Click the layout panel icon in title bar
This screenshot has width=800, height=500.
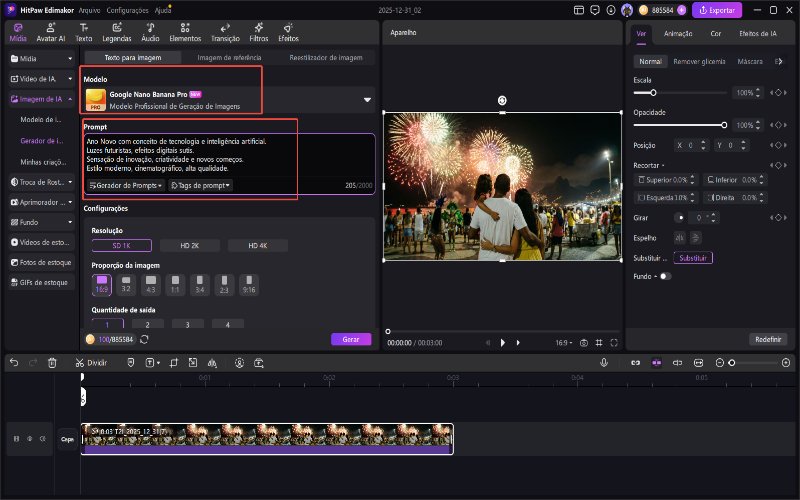coord(579,10)
